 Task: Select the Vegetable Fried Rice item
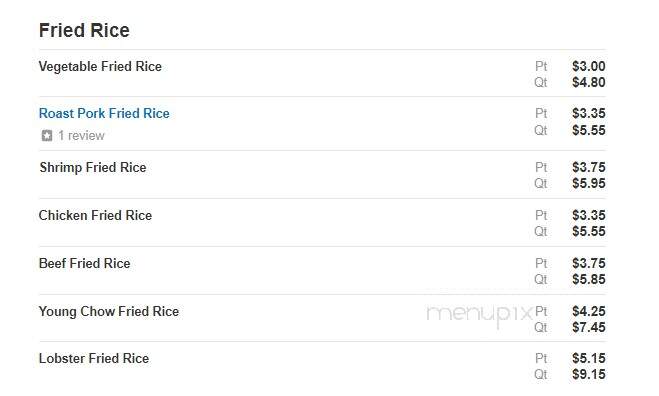coord(100,66)
